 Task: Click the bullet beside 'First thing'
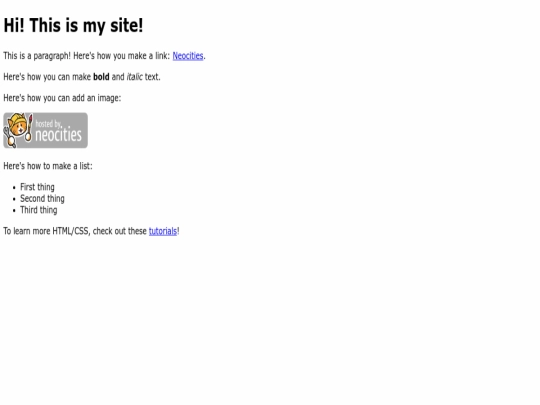[14, 188]
